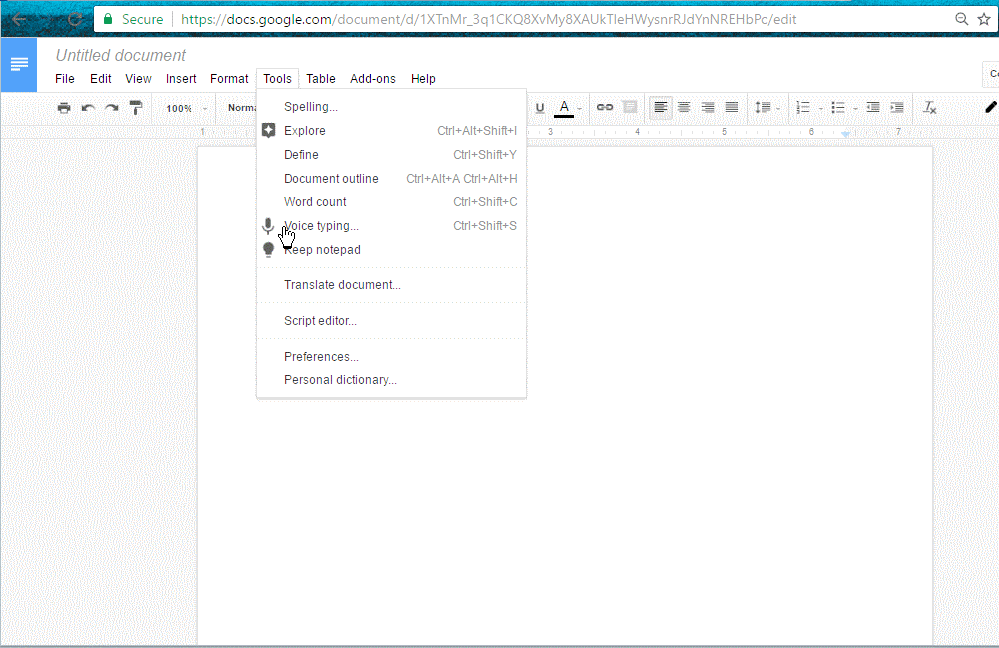Bookmark page with star icon
The height and width of the screenshot is (648, 999).
[984, 19]
